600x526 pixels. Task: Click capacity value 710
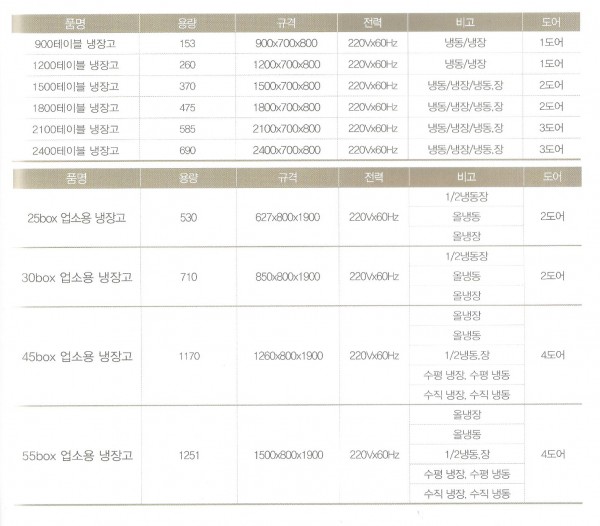(189, 277)
